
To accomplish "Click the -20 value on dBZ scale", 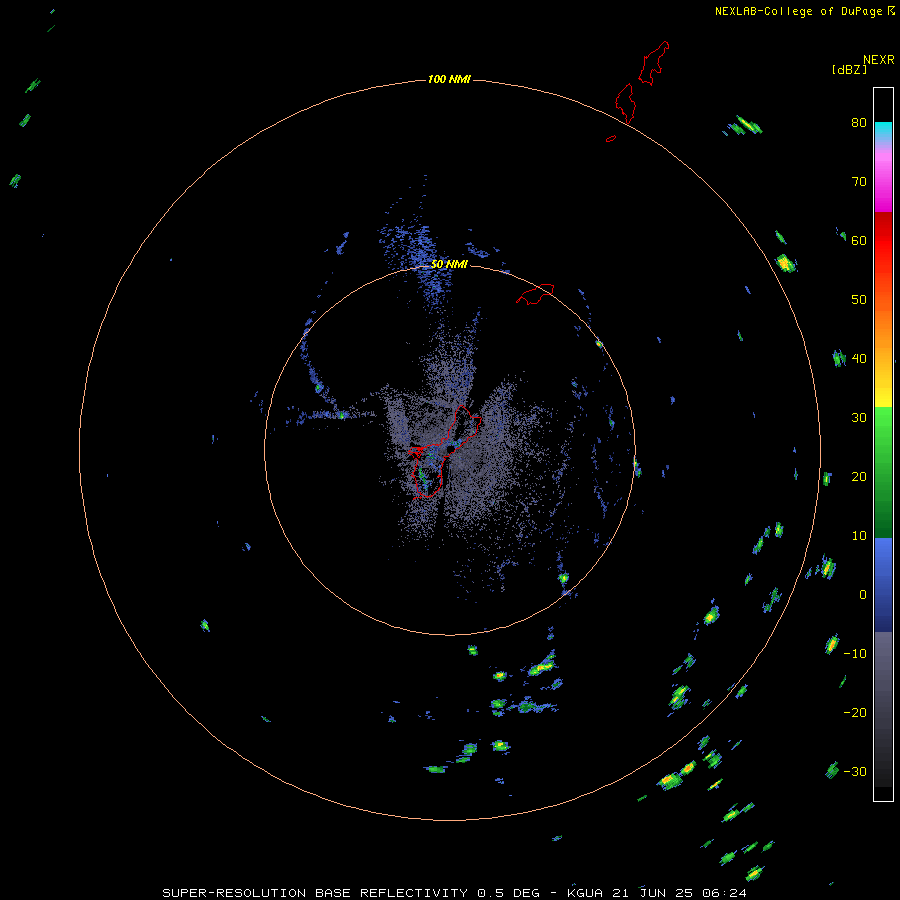I will 855,712.
